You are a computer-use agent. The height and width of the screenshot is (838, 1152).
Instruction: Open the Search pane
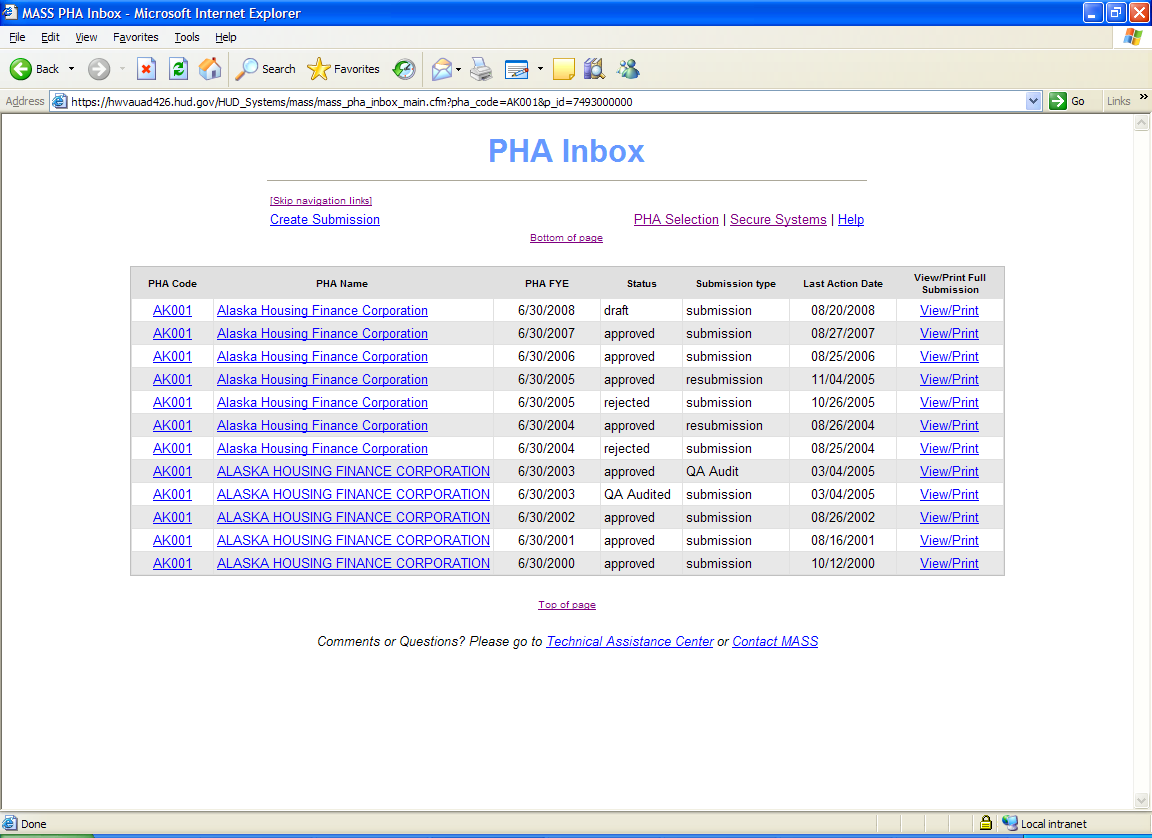click(265, 69)
